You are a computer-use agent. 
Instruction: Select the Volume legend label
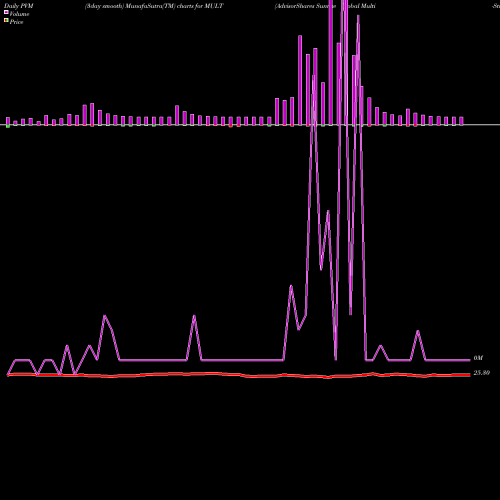click(19, 14)
